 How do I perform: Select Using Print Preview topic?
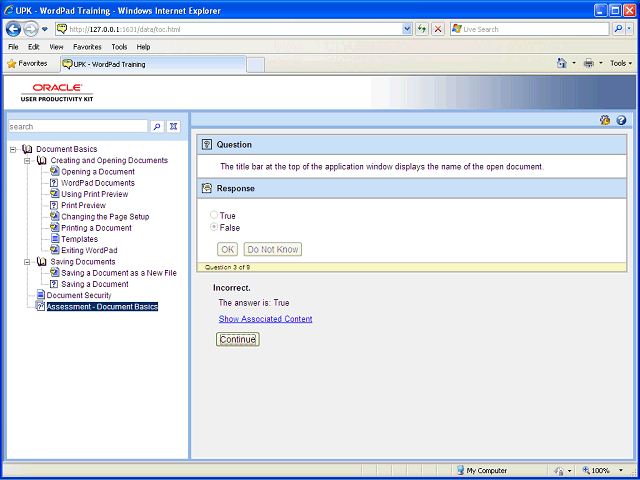(95, 194)
